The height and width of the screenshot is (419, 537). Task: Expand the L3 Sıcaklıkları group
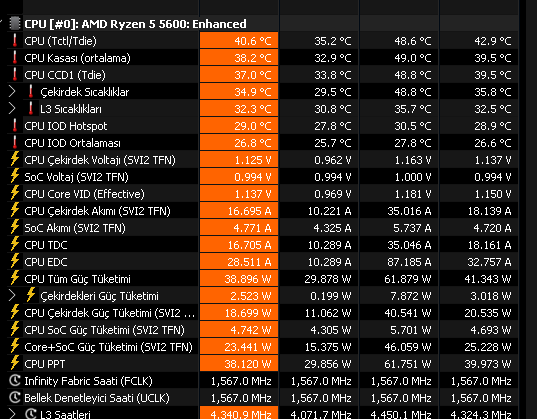coord(12,109)
